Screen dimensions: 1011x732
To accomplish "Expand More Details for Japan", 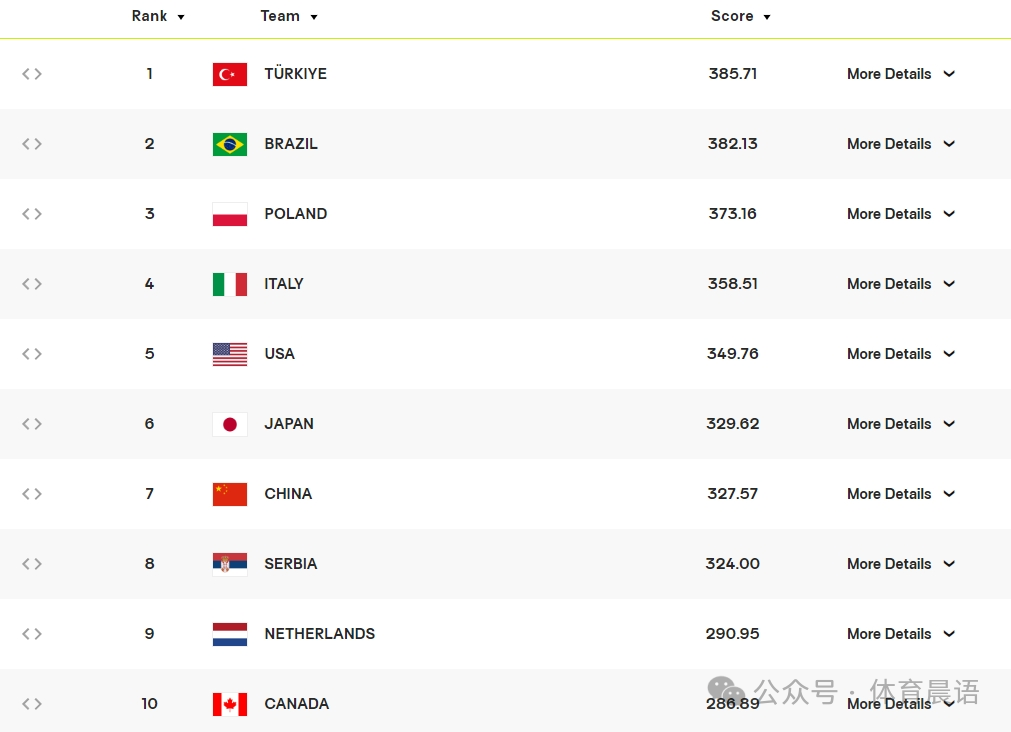I will [900, 424].
